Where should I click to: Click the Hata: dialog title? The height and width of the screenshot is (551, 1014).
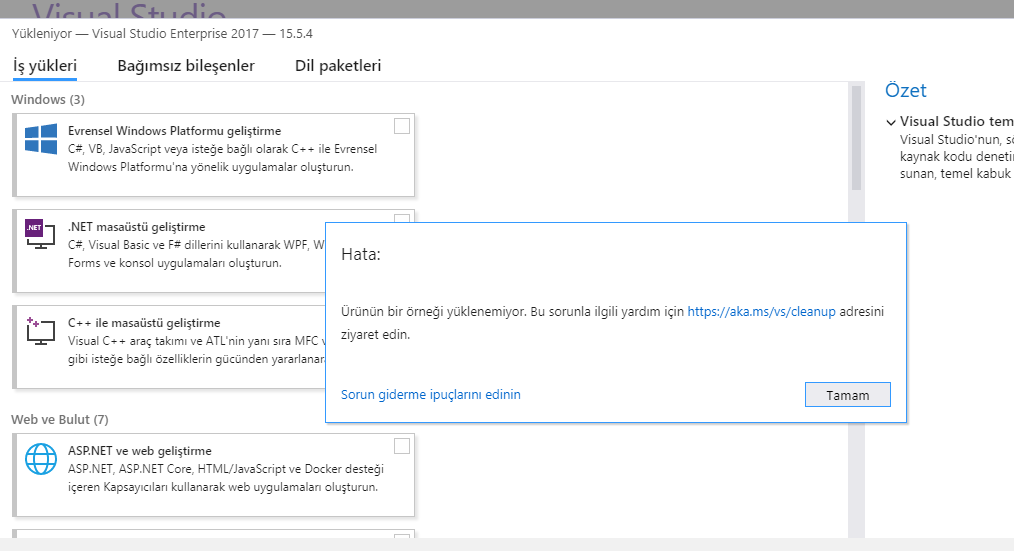[x=361, y=254]
